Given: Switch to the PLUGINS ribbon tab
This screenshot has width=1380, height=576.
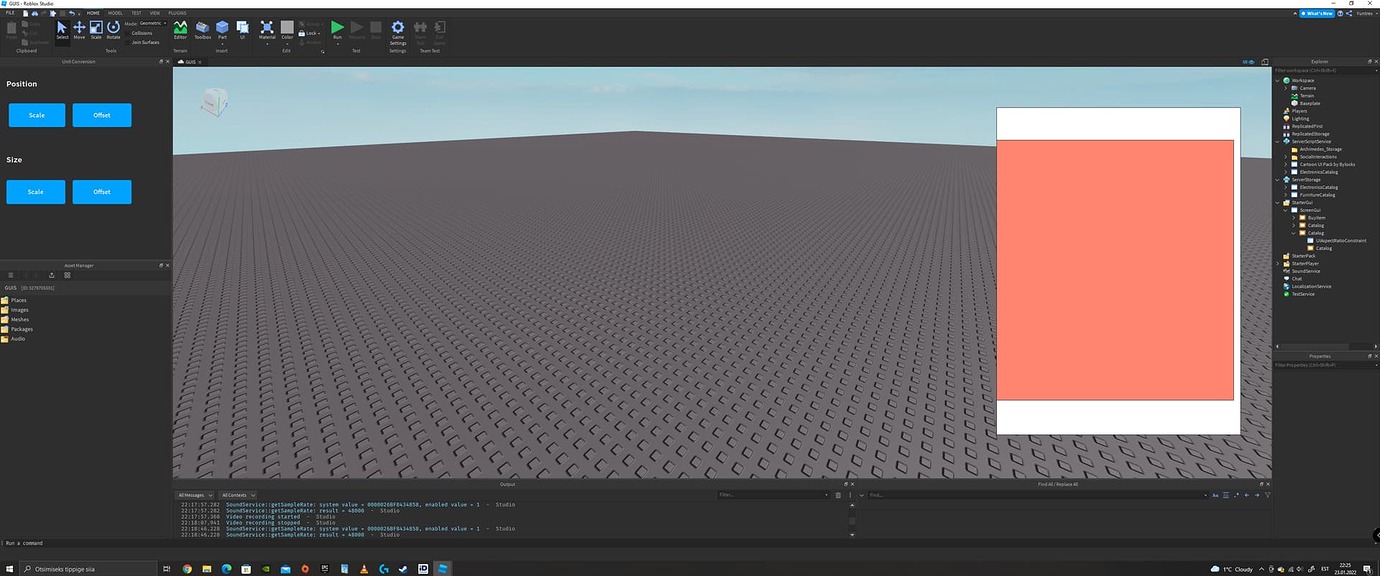Looking at the screenshot, I should tap(177, 13).
